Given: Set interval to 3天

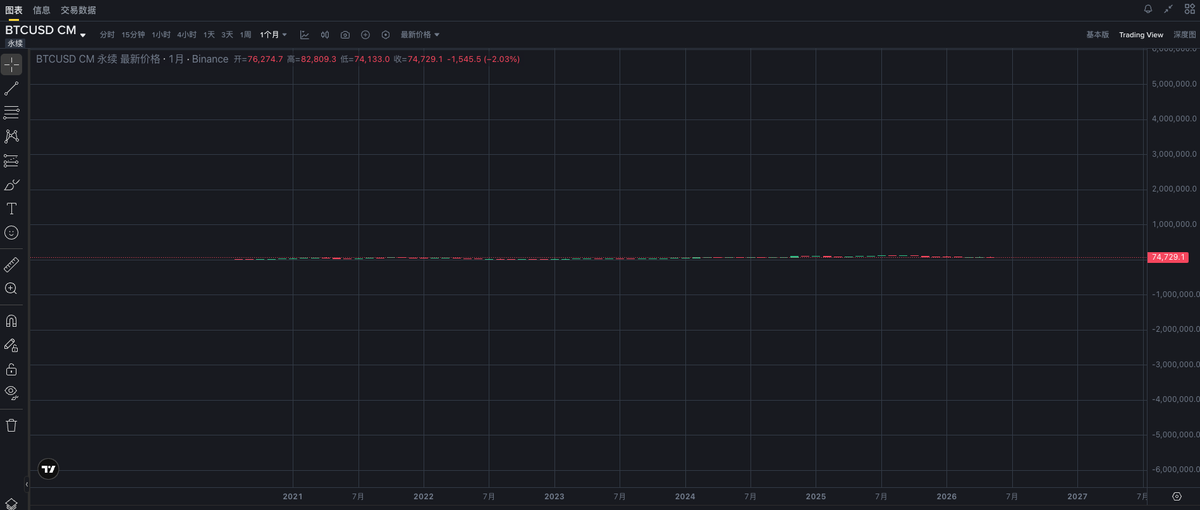Looking at the screenshot, I should tap(227, 34).
